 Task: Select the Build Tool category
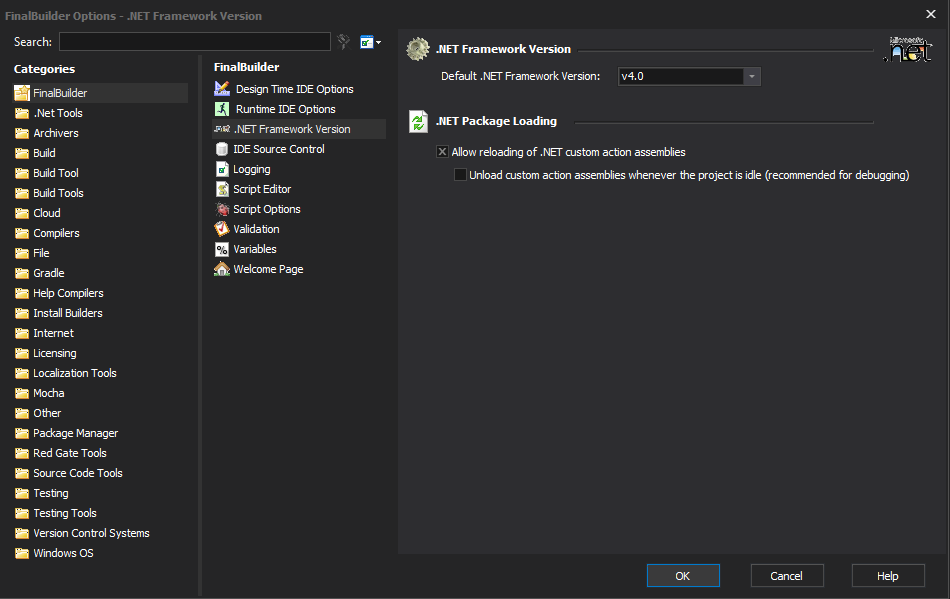coord(56,173)
